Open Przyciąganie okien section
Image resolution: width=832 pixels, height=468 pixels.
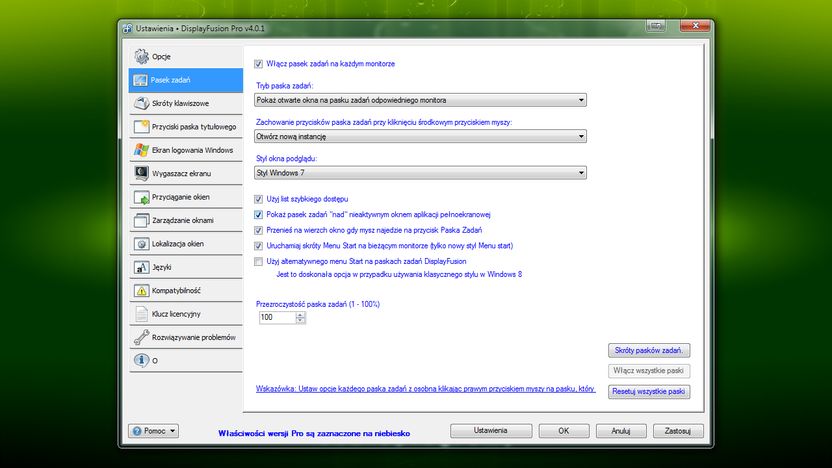click(186, 197)
